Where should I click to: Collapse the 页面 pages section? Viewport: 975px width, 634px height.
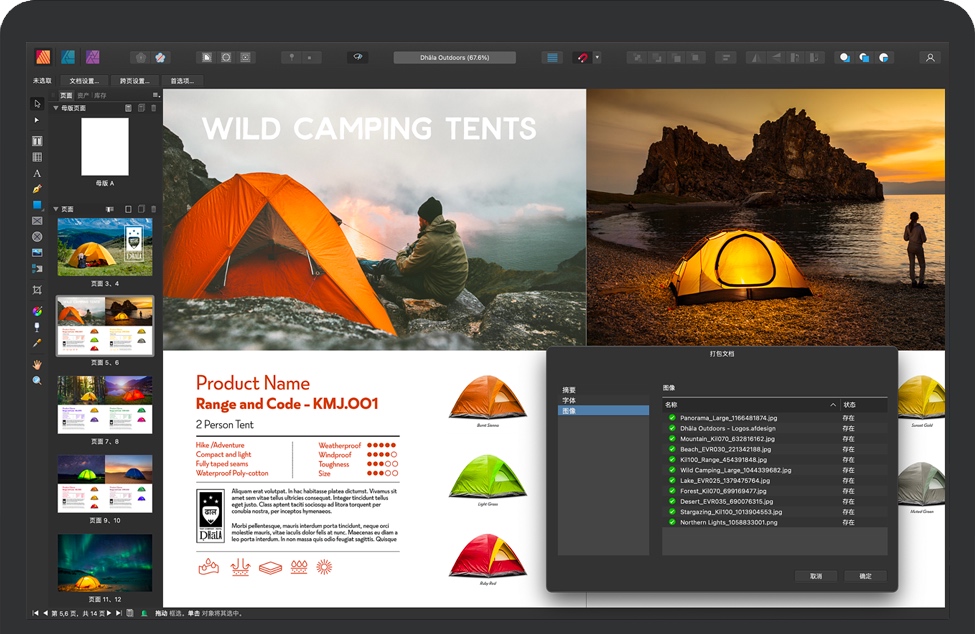click(x=56, y=209)
